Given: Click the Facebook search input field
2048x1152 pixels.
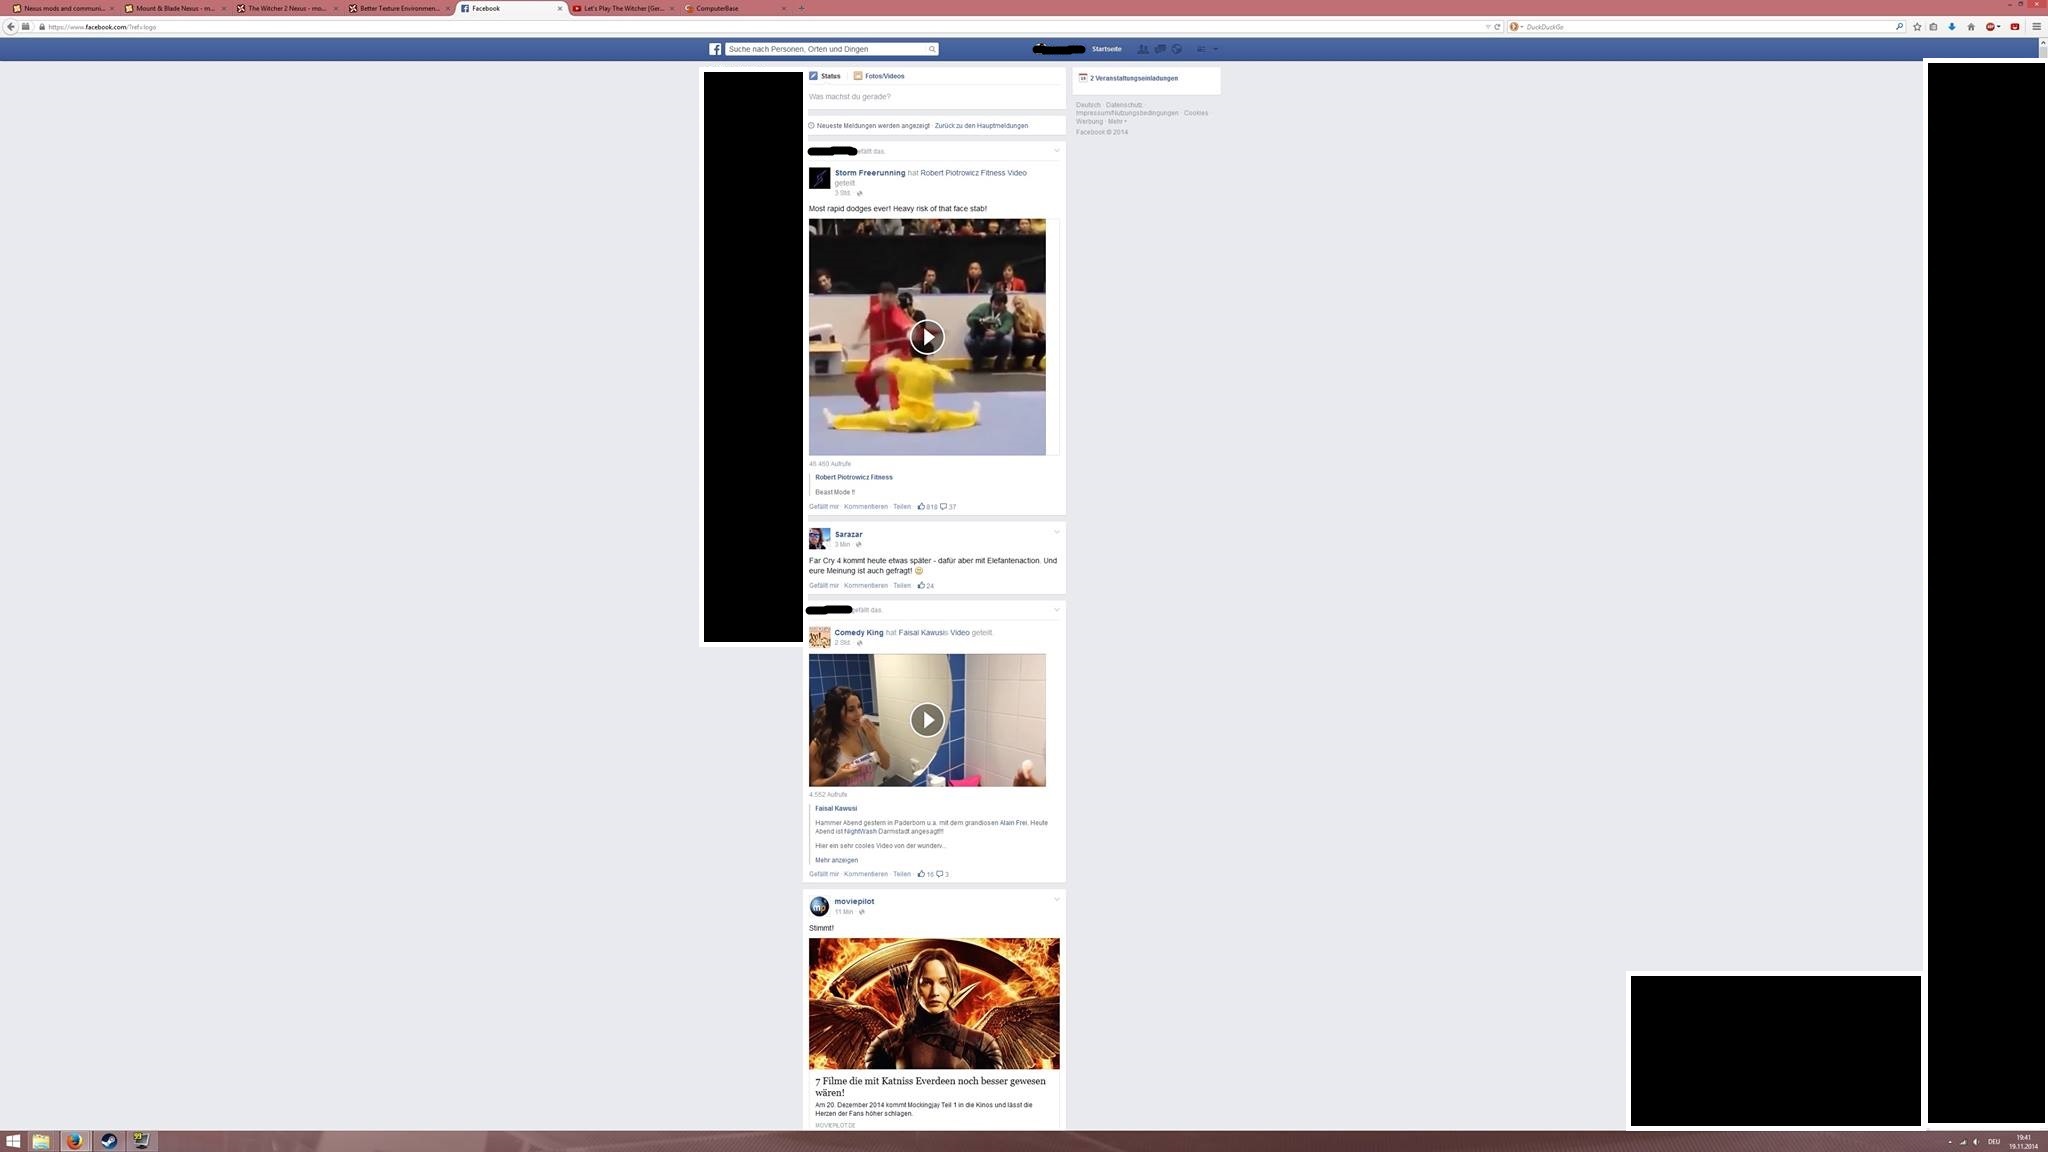Looking at the screenshot, I should point(825,49).
